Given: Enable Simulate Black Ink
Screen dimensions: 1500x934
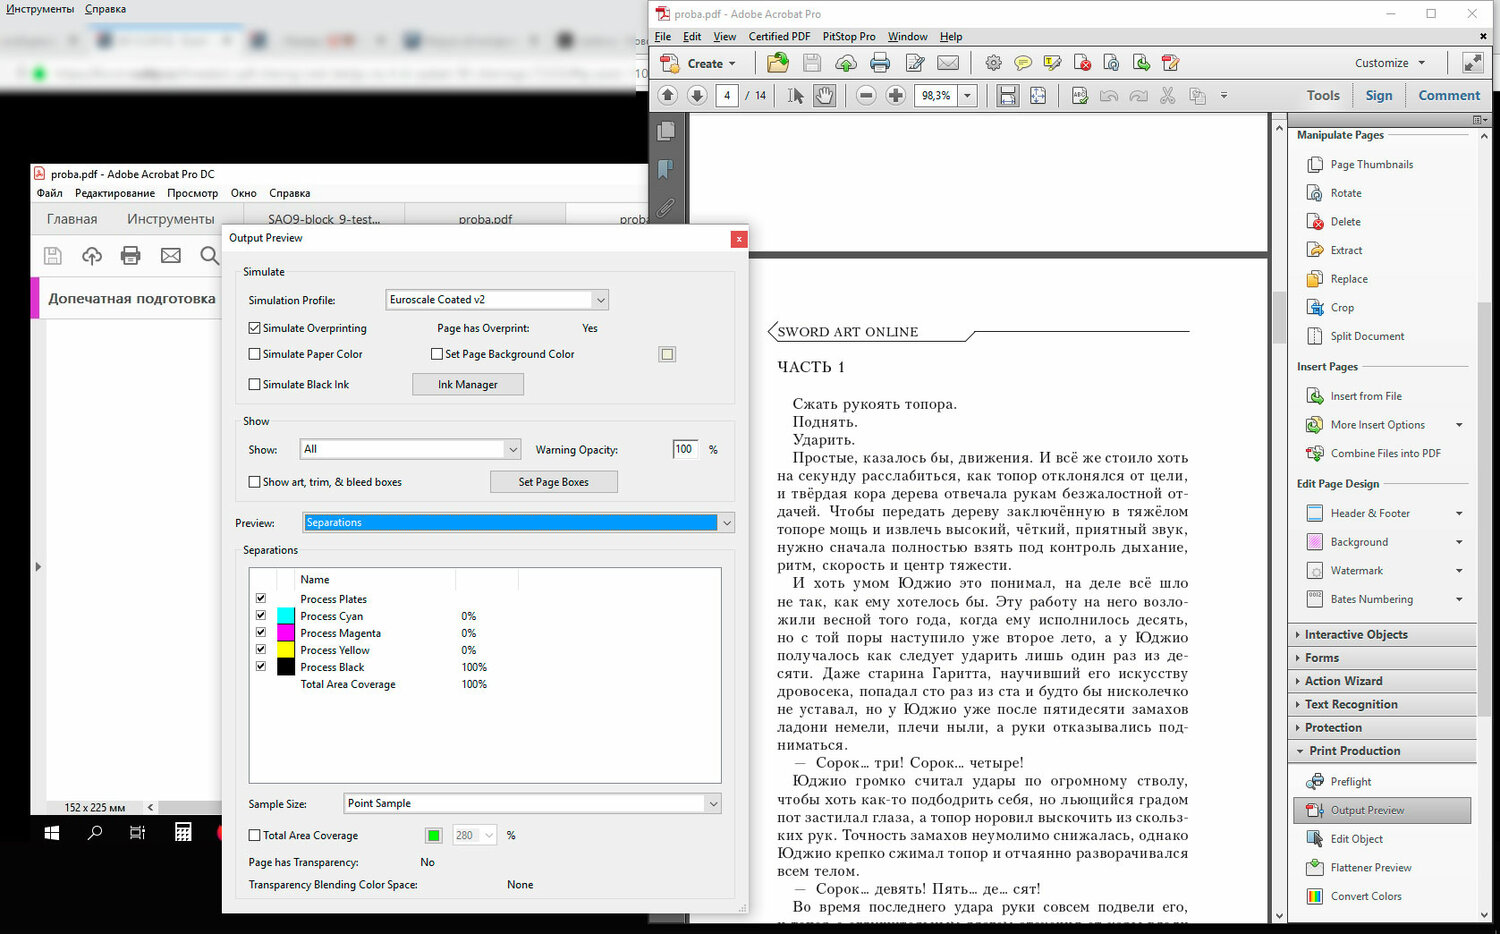Looking at the screenshot, I should [254, 384].
